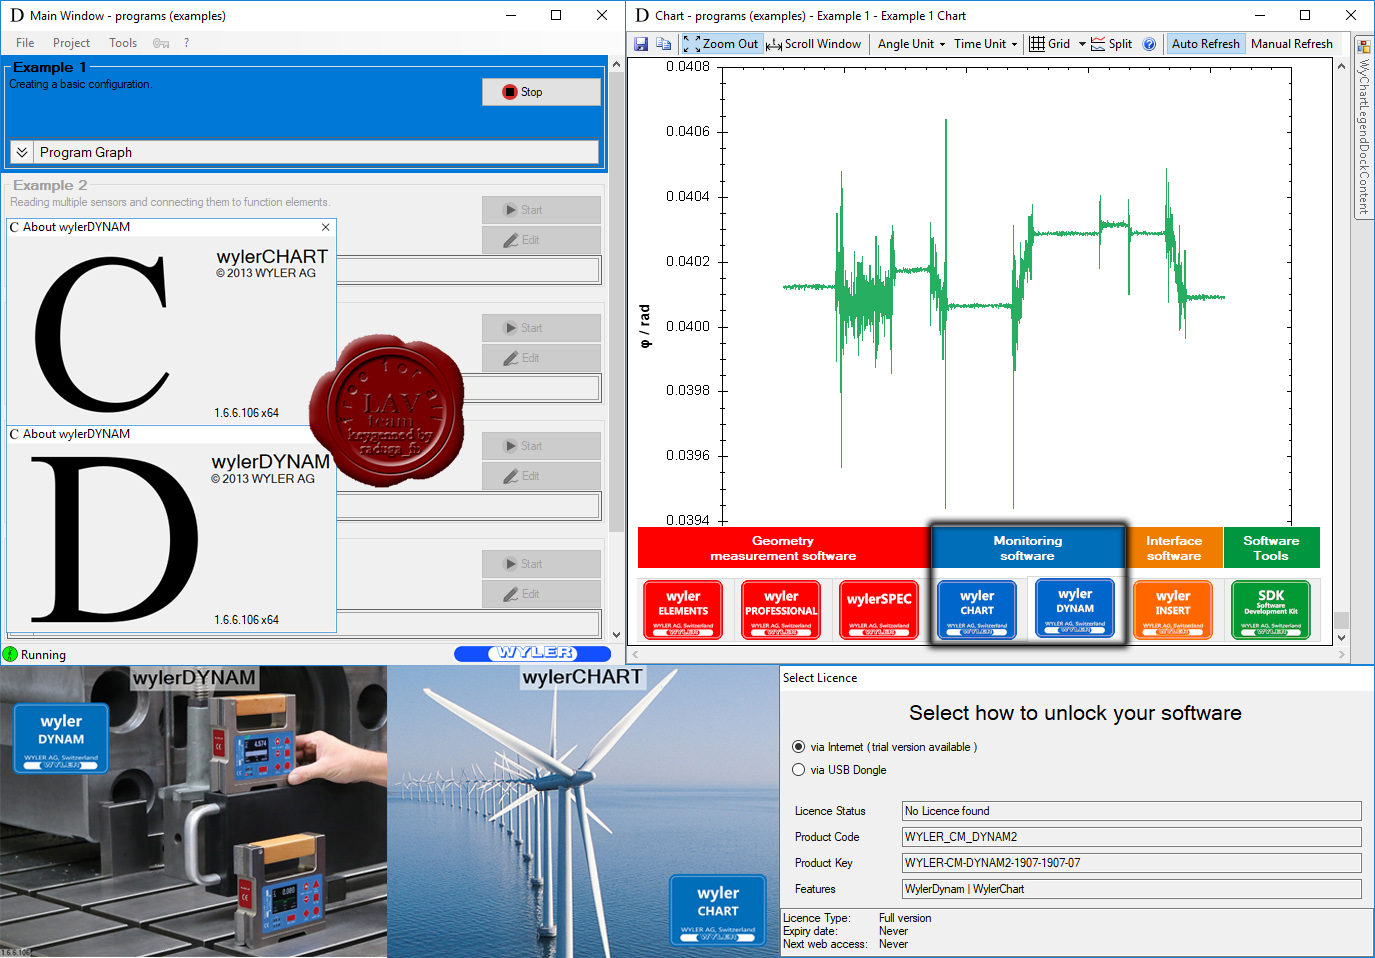The height and width of the screenshot is (958, 1375).
Task: Click the "Running" status text
Action: coord(43,655)
